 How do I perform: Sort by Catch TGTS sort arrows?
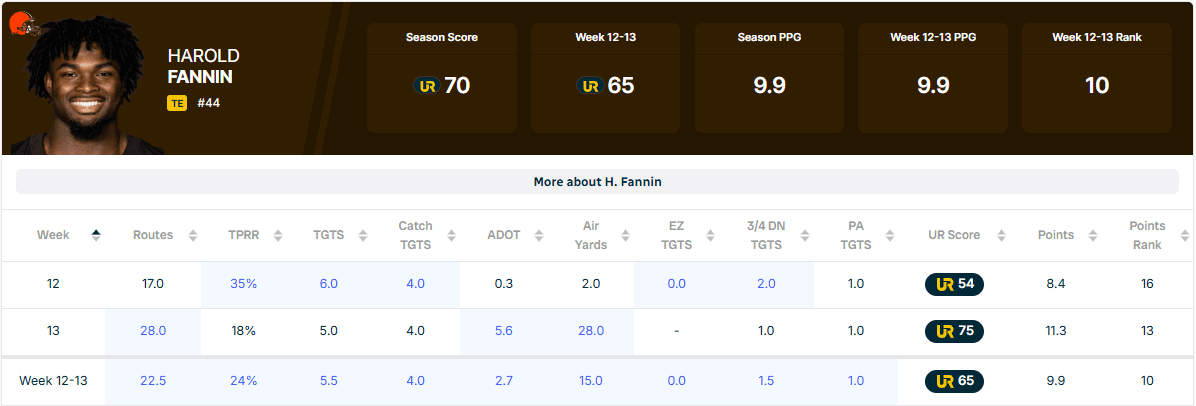(451, 235)
